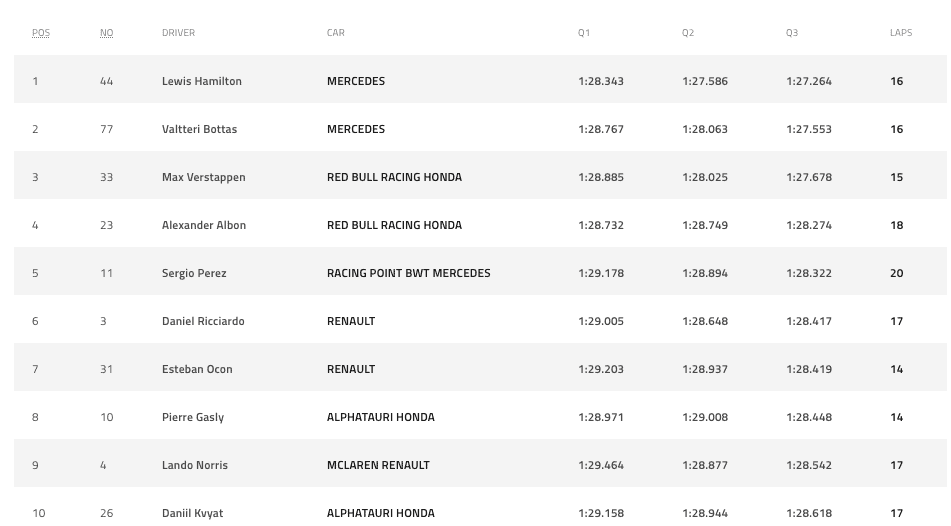The height and width of the screenshot is (526, 951).
Task: Open Lewis Hamilton driver link
Action: coord(201,81)
